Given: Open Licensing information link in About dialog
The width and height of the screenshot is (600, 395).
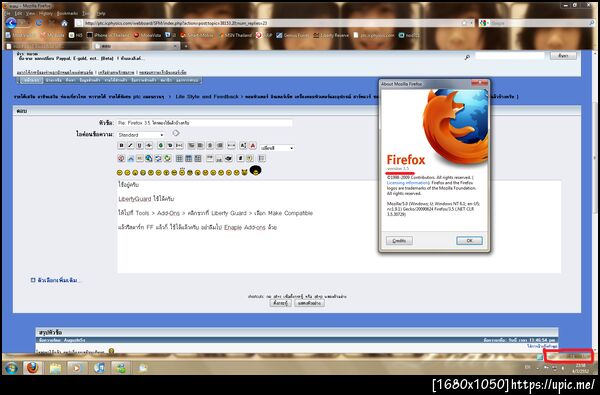Looking at the screenshot, I should pyautogui.click(x=408, y=183).
